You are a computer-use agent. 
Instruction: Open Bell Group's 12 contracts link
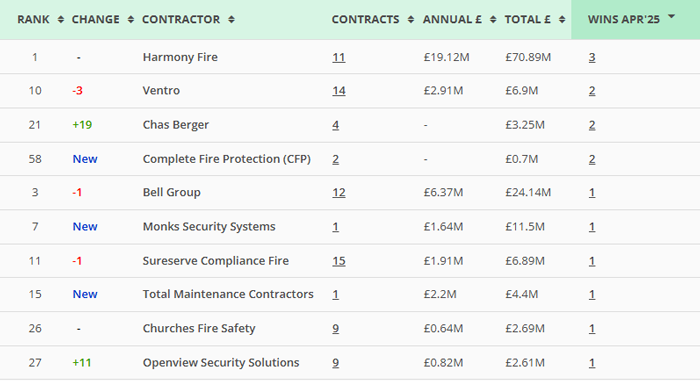338,193
